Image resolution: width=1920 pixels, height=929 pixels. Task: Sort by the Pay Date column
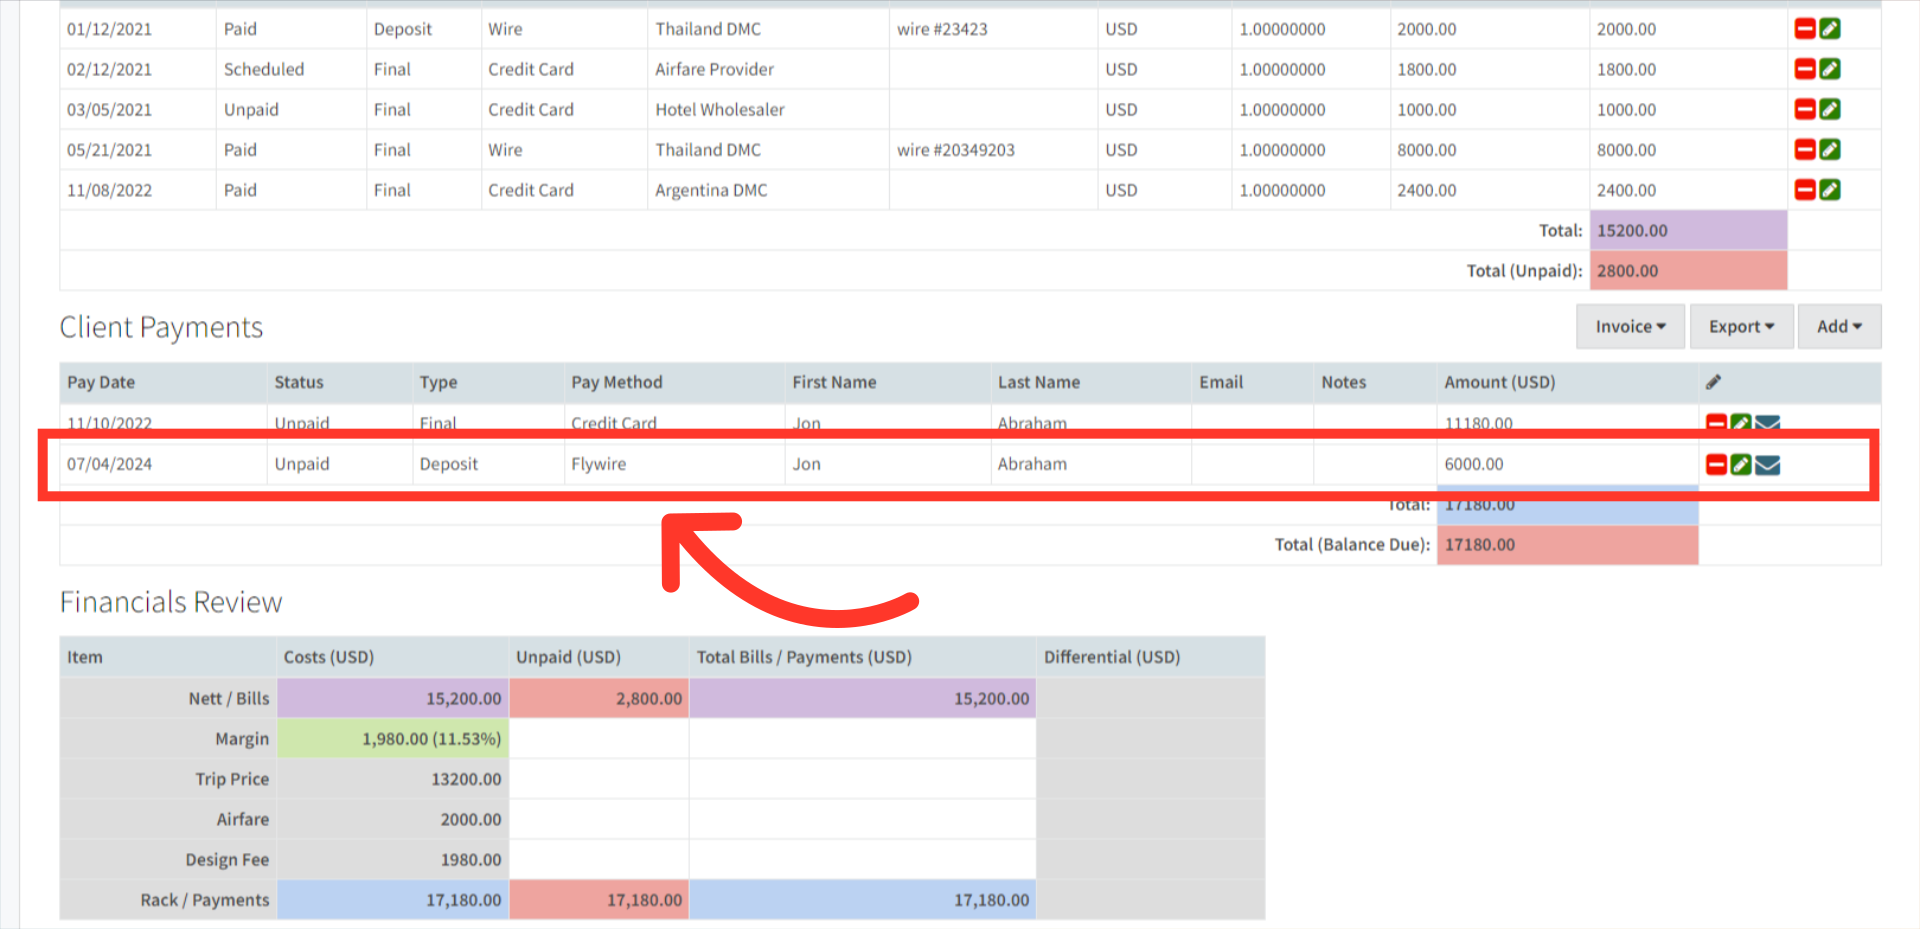coord(100,382)
